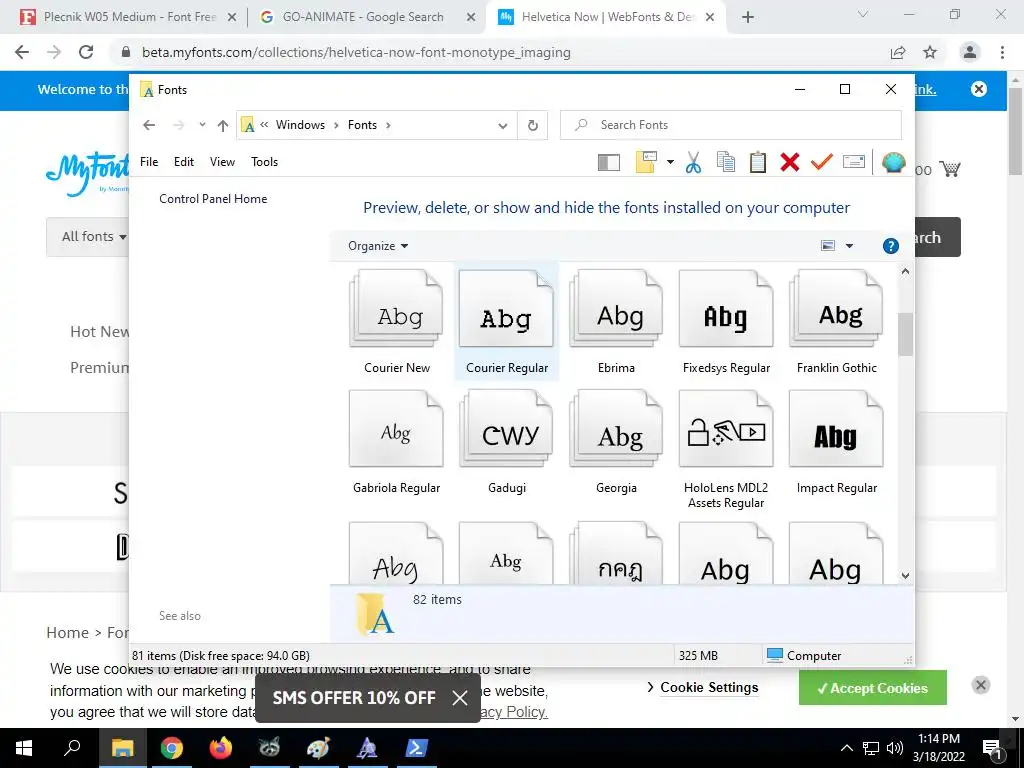Click the Windows breadcrumb in address bar
The image size is (1024, 768).
coord(300,125)
